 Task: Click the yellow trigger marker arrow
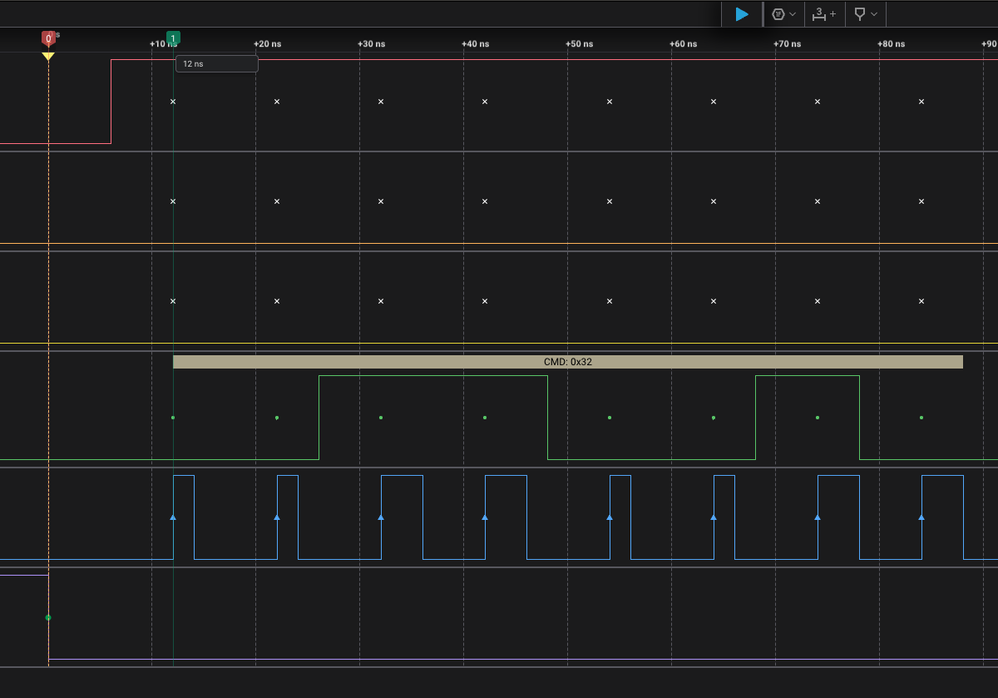click(48, 56)
